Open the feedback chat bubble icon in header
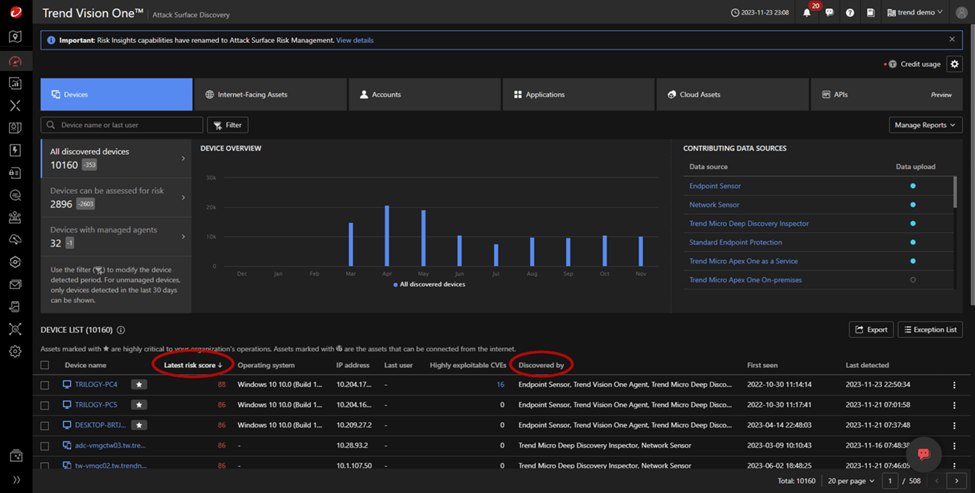The width and height of the screenshot is (975, 493). (829, 12)
